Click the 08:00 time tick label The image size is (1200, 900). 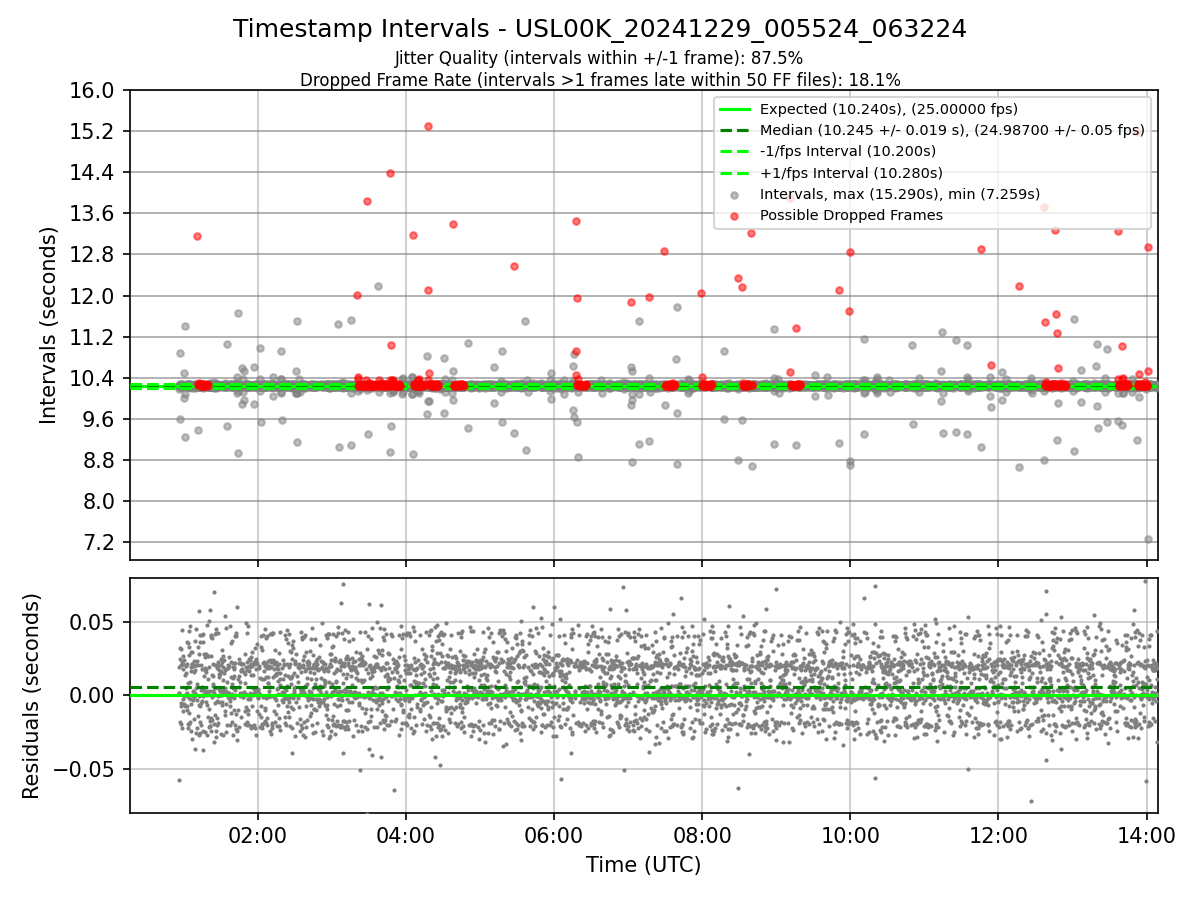pos(702,837)
